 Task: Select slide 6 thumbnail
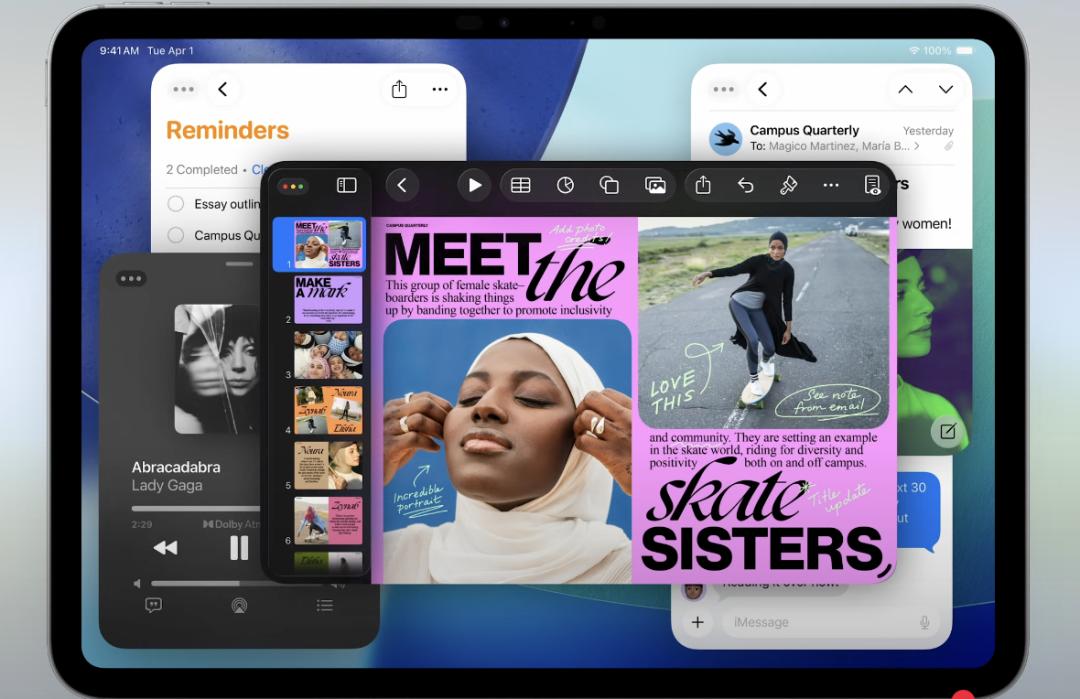pos(328,521)
